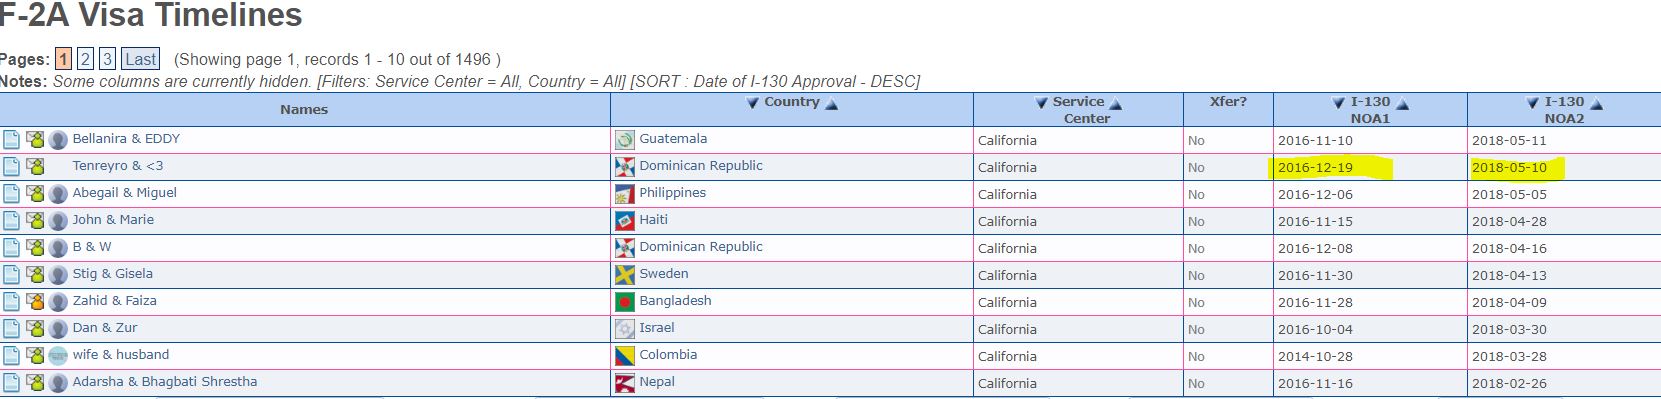Sort Country column descending arrow
Viewport: 1661px width, 399px height.
point(753,103)
